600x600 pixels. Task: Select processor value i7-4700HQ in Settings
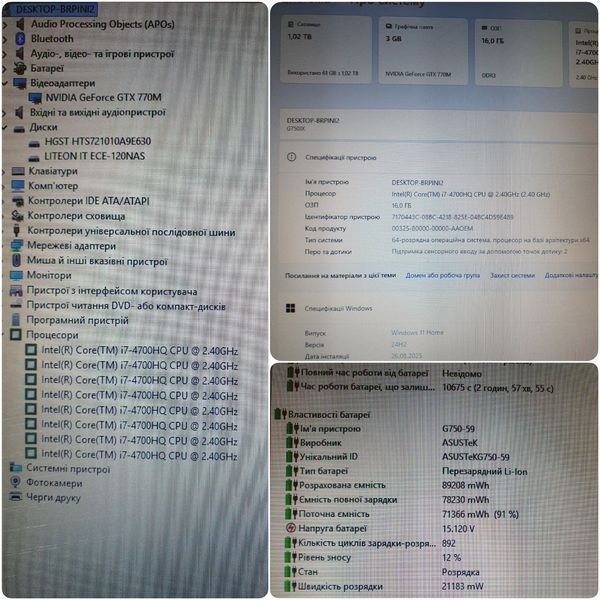click(x=471, y=194)
